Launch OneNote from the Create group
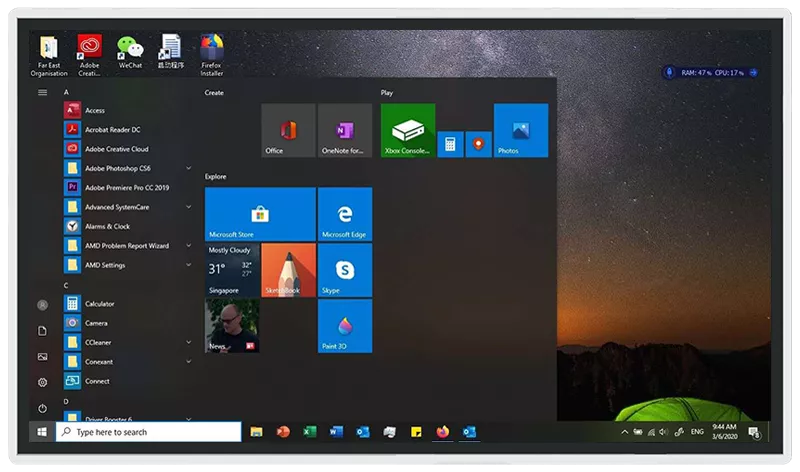 (345, 131)
